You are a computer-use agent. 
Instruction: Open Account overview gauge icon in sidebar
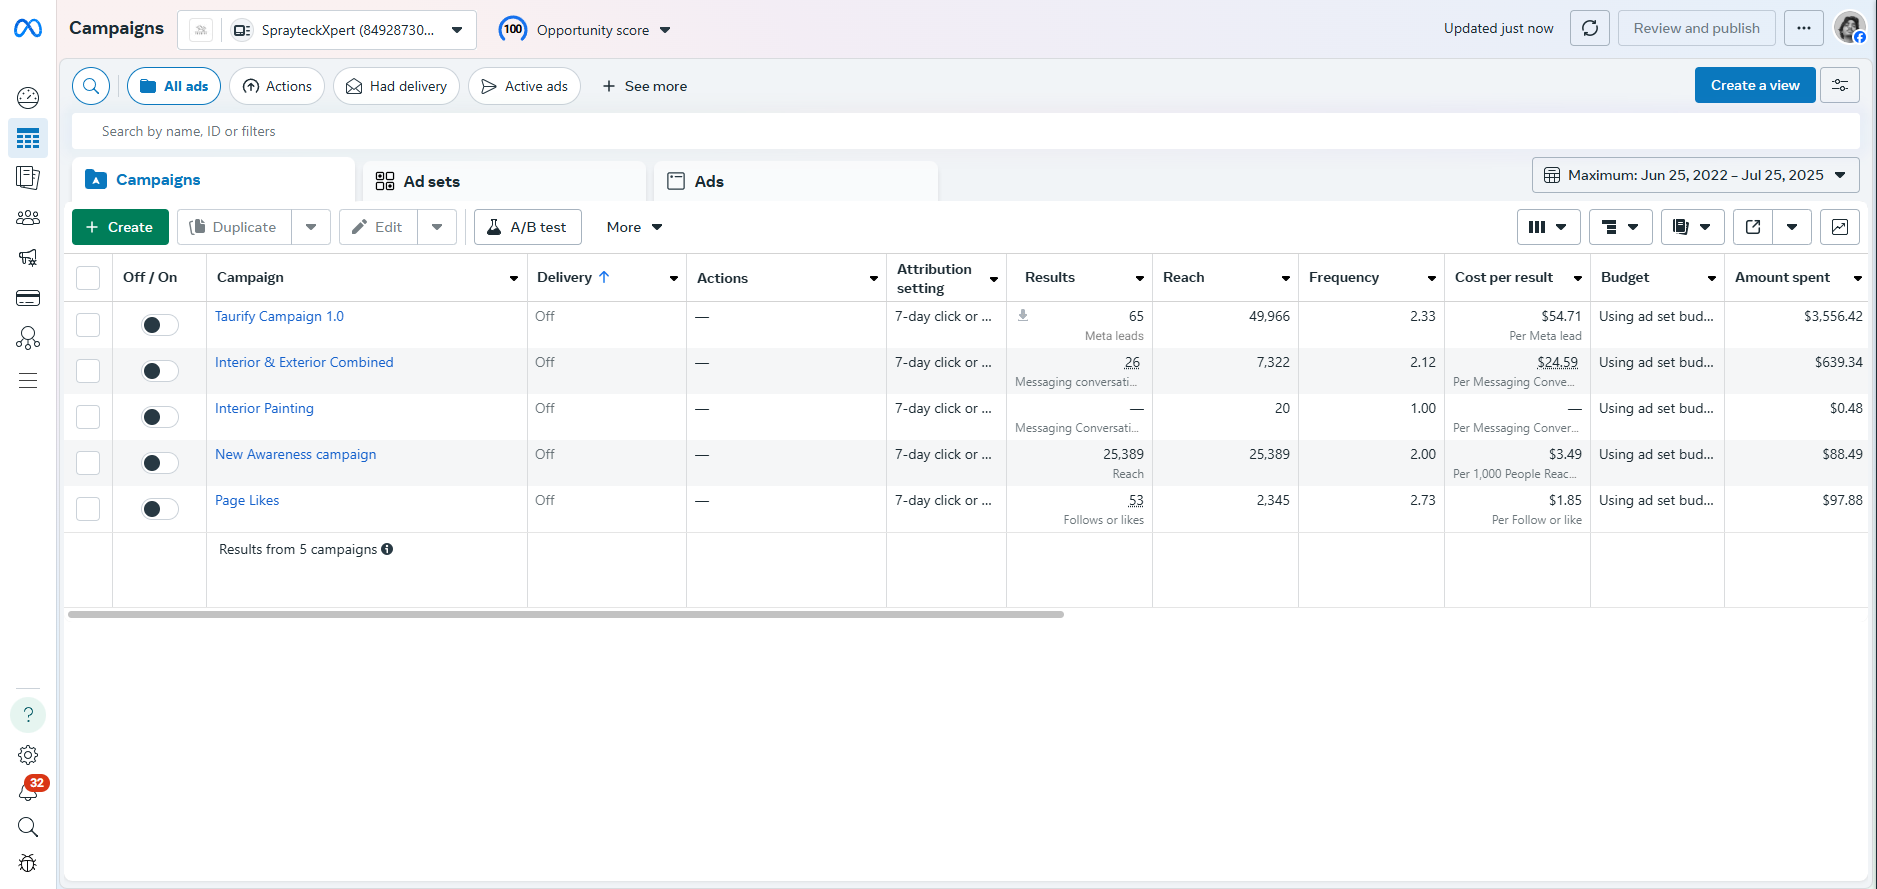click(28, 98)
